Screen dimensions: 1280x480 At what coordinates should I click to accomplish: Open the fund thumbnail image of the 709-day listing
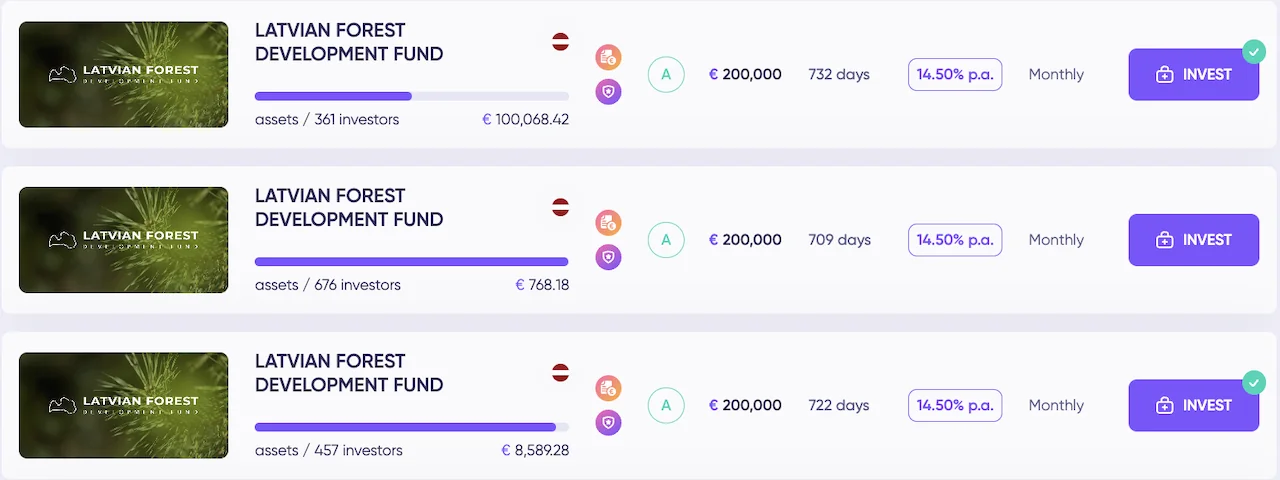pos(124,240)
